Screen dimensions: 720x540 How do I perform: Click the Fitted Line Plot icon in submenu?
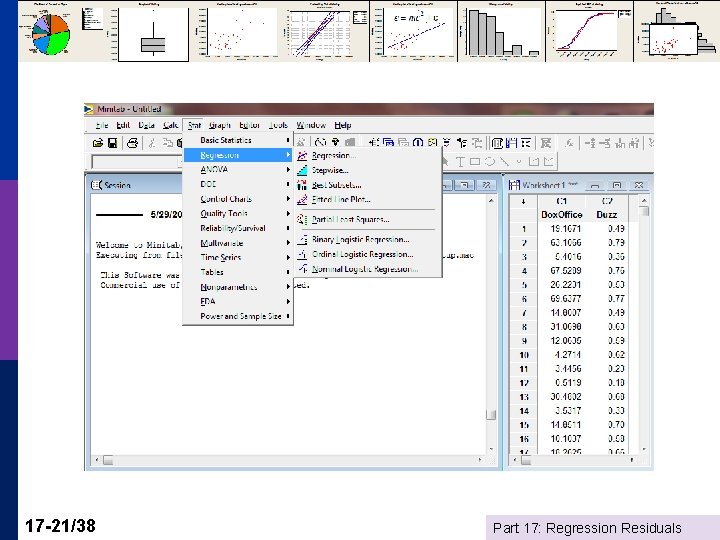pos(302,200)
